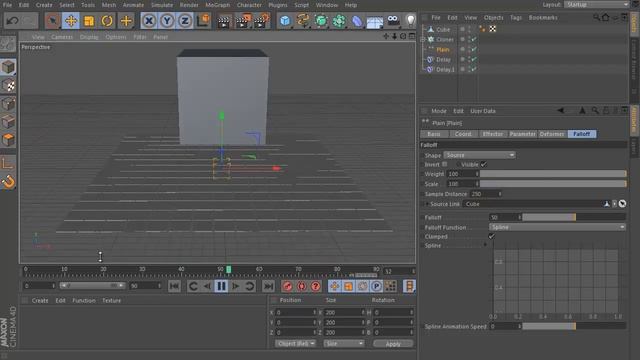This screenshot has width=640, height=360.
Task: Switch to the Parameter tab
Action: (x=522, y=134)
